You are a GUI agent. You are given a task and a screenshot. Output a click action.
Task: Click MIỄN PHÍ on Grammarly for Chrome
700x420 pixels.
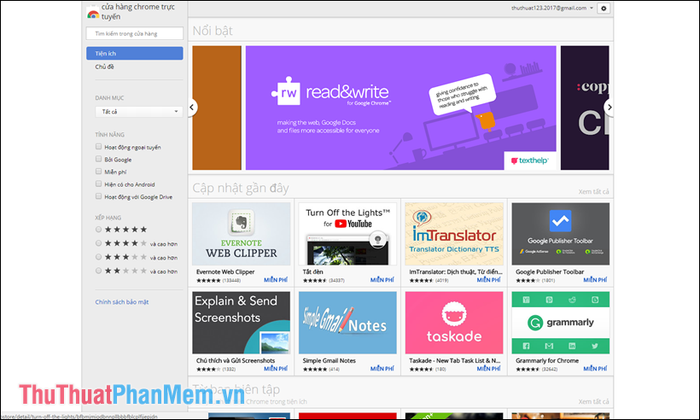click(595, 369)
